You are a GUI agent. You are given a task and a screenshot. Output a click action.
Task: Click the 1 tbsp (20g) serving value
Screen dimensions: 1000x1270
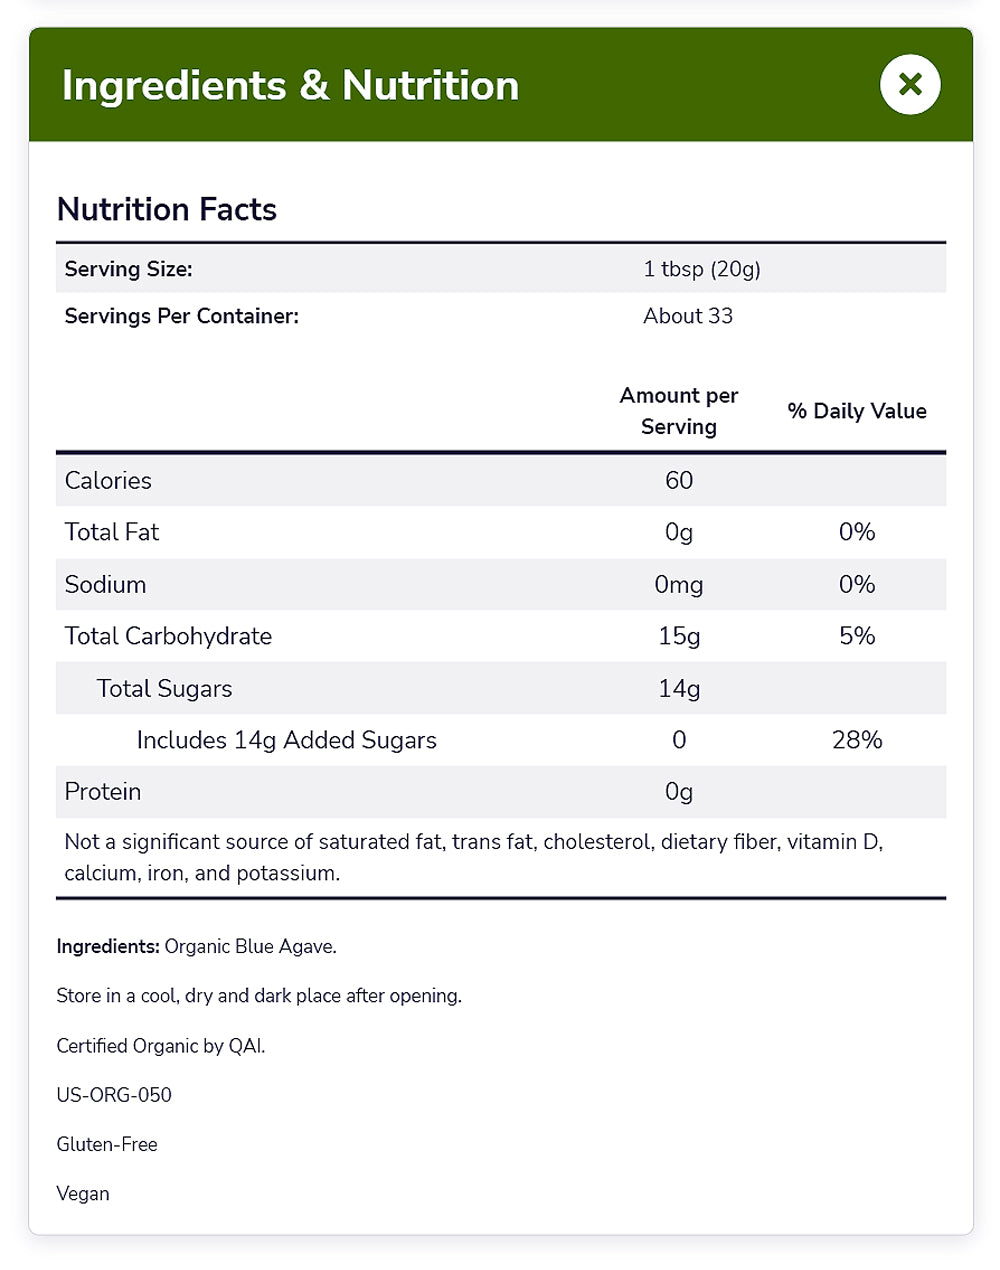[702, 269]
